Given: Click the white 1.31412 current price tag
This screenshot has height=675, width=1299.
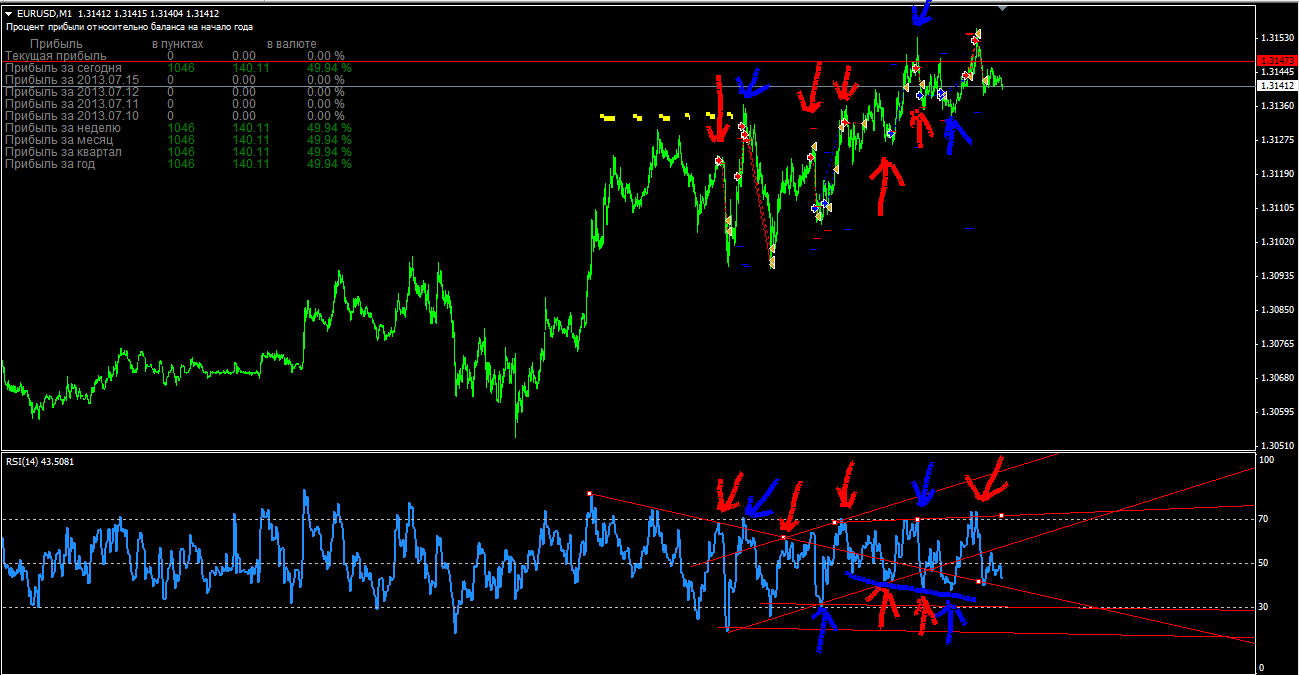Looking at the screenshot, I should (1279, 87).
